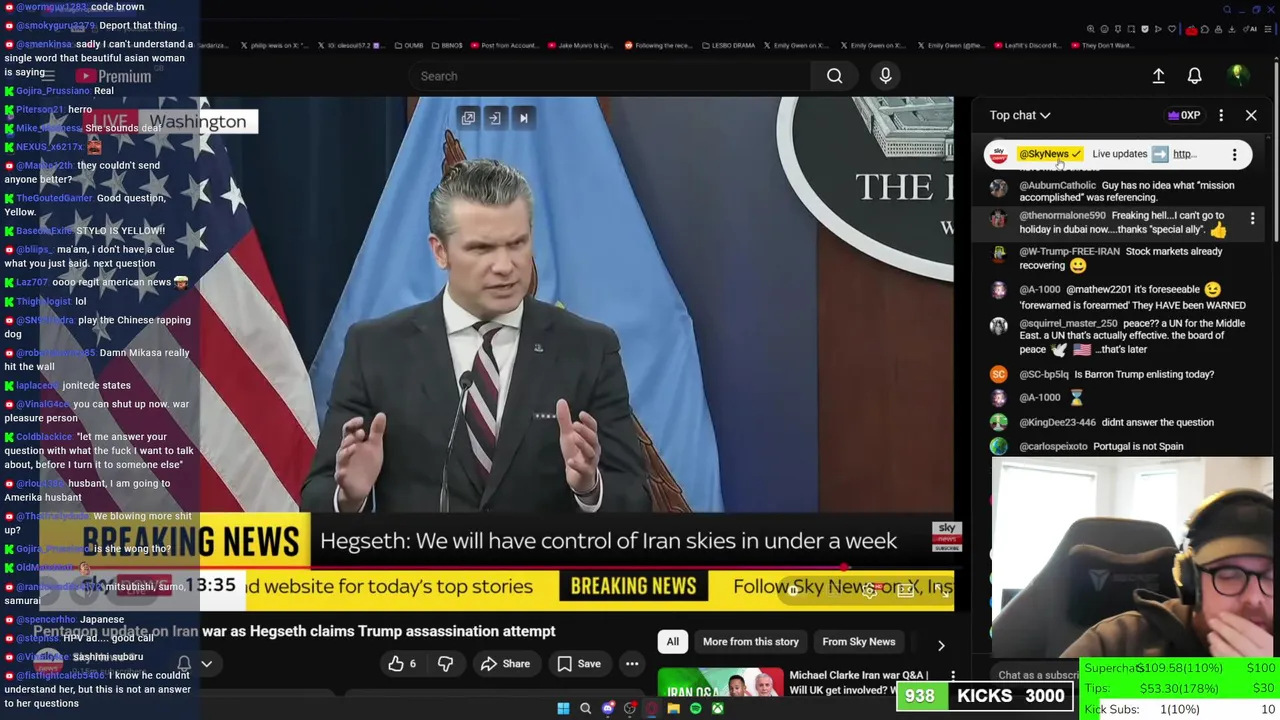The width and height of the screenshot is (1280, 720).
Task: Click @carlospeixoto username in chat
Action: 1053,447
